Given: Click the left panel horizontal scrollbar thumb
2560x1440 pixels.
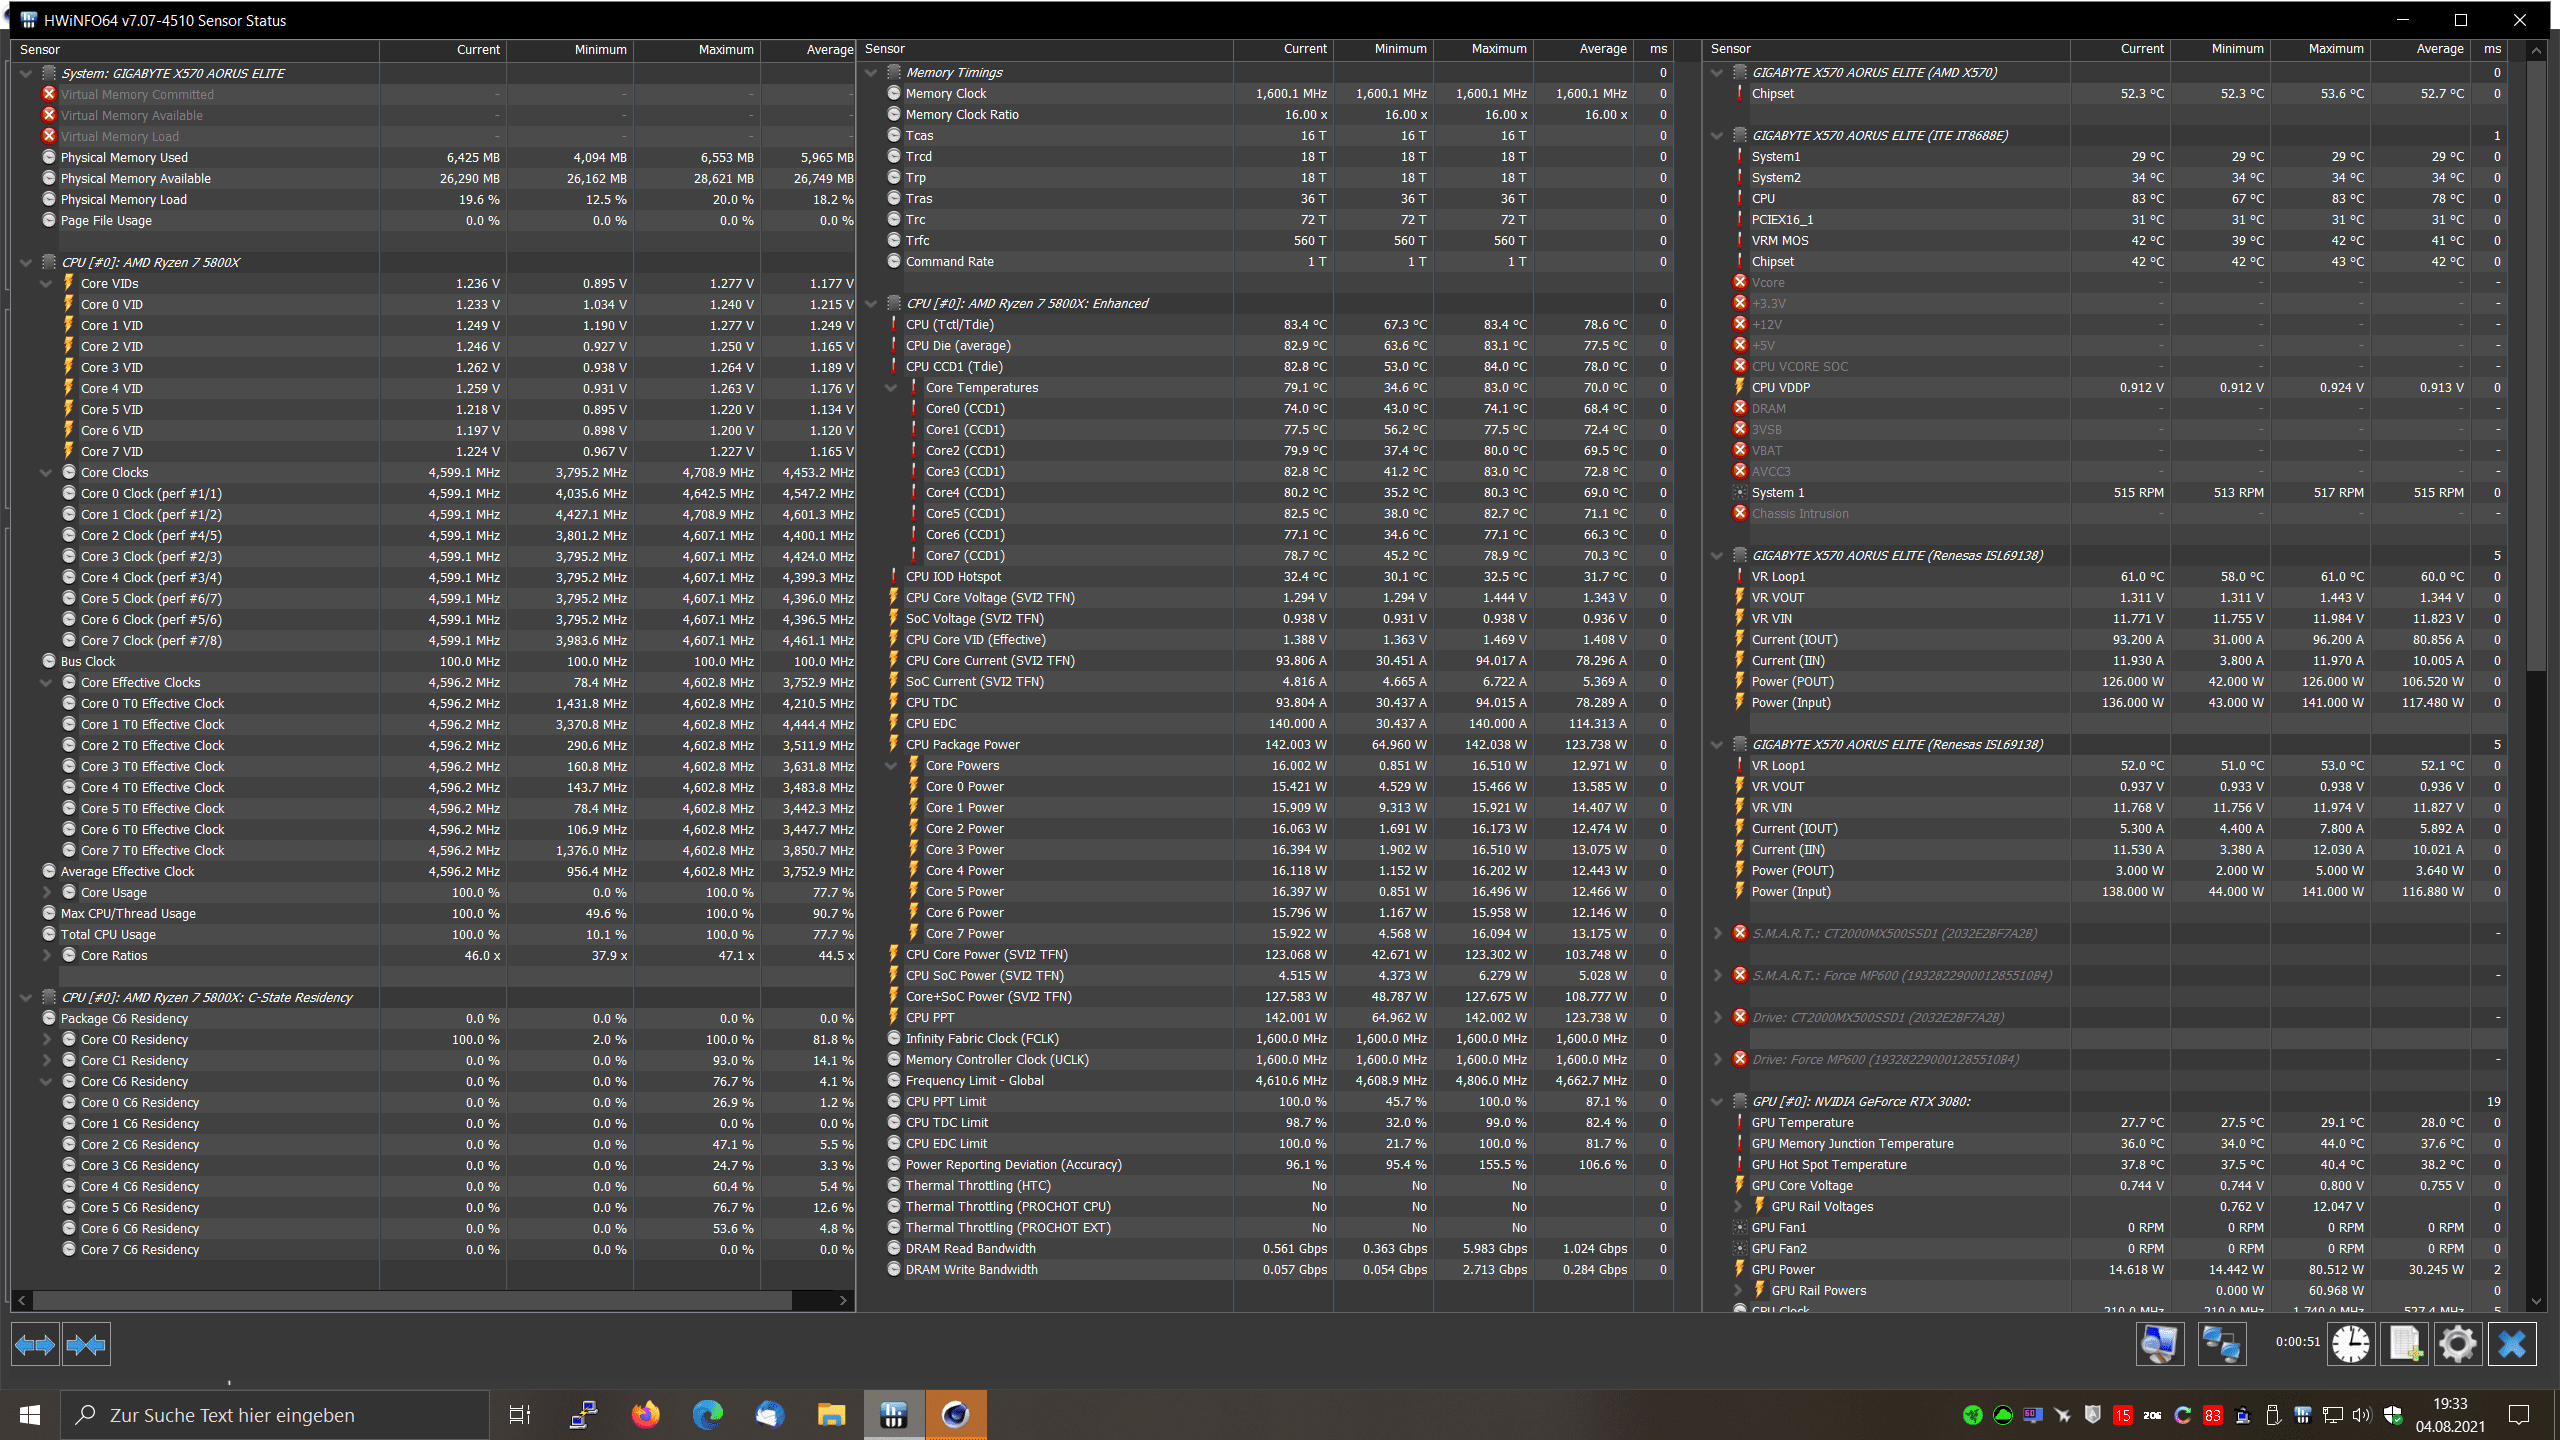Looking at the screenshot, I should click(x=413, y=1300).
